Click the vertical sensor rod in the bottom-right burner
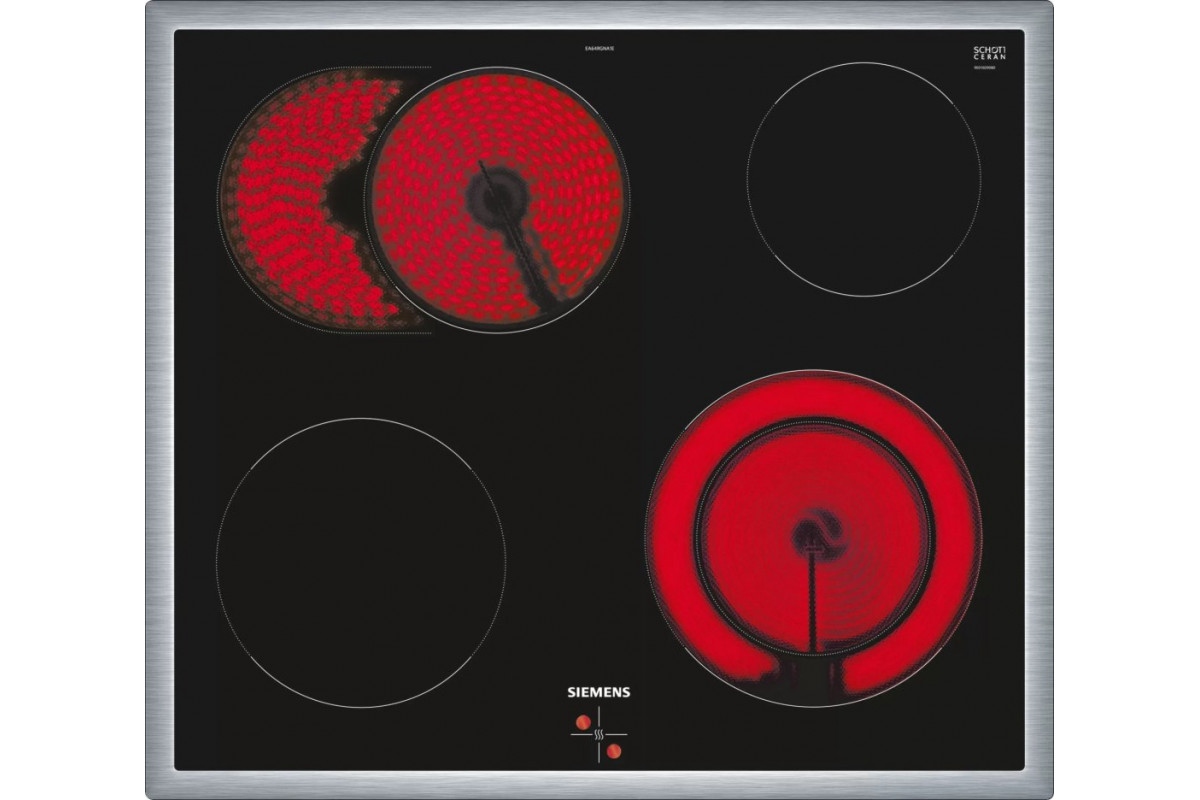The width and height of the screenshot is (1200, 800). click(x=813, y=600)
